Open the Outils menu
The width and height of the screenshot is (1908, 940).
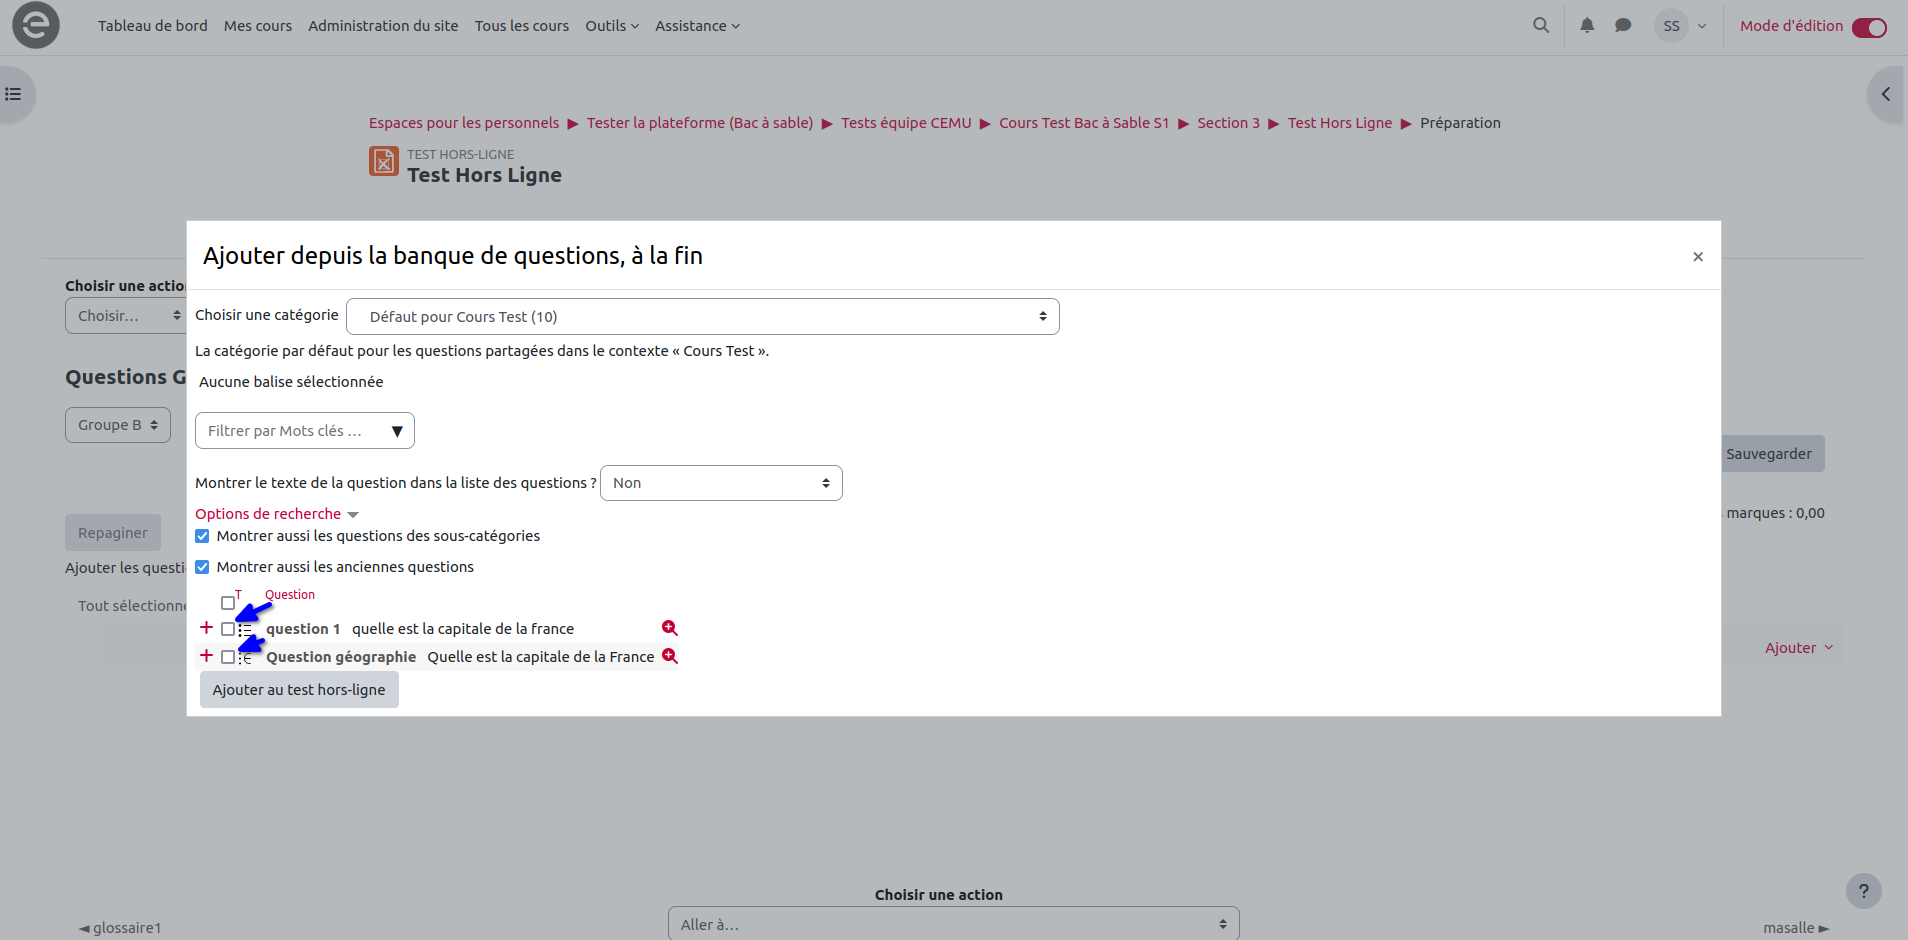coord(611,26)
